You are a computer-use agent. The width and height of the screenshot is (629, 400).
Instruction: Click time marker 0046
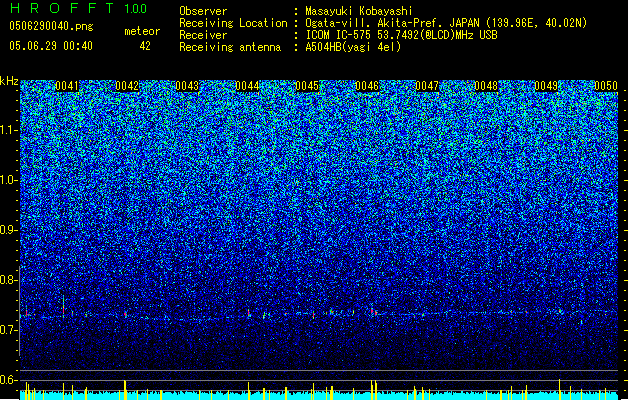[367, 86]
